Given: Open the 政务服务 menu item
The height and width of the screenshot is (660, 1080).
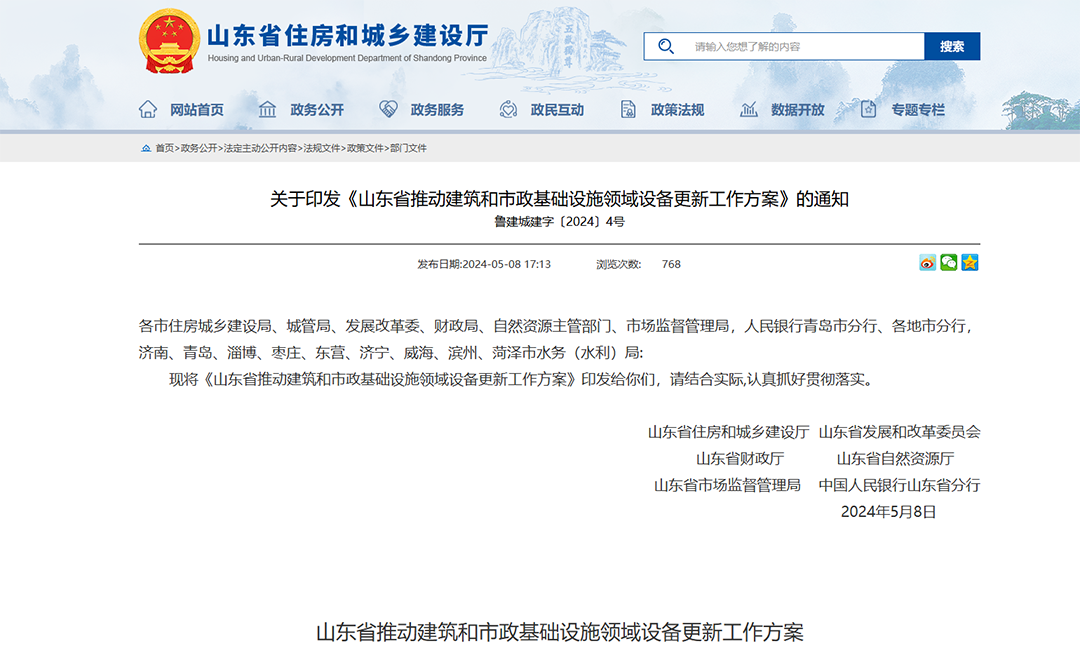Looking at the screenshot, I should point(438,110).
